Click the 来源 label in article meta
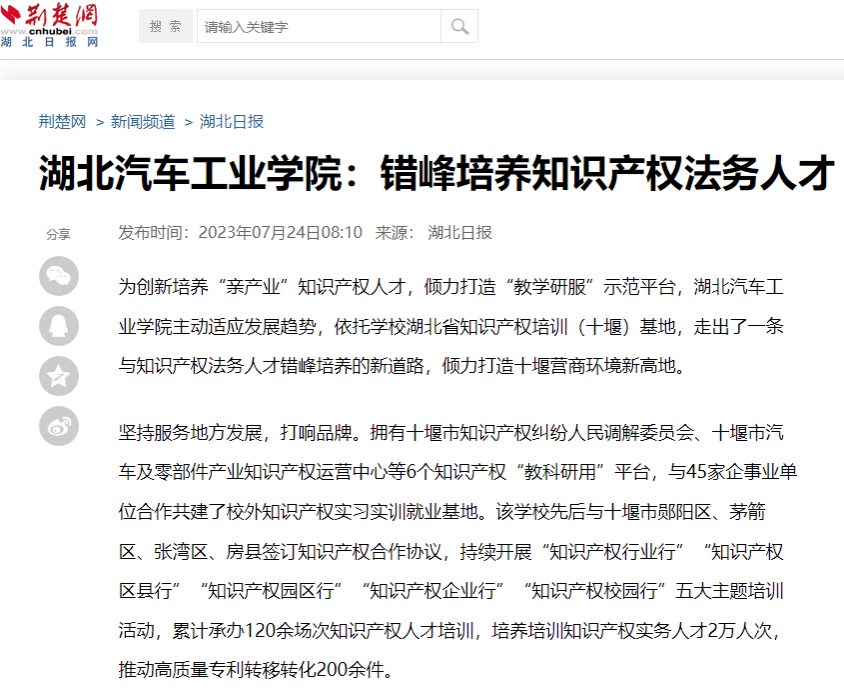Image resolution: width=844 pixels, height=697 pixels. (393, 232)
